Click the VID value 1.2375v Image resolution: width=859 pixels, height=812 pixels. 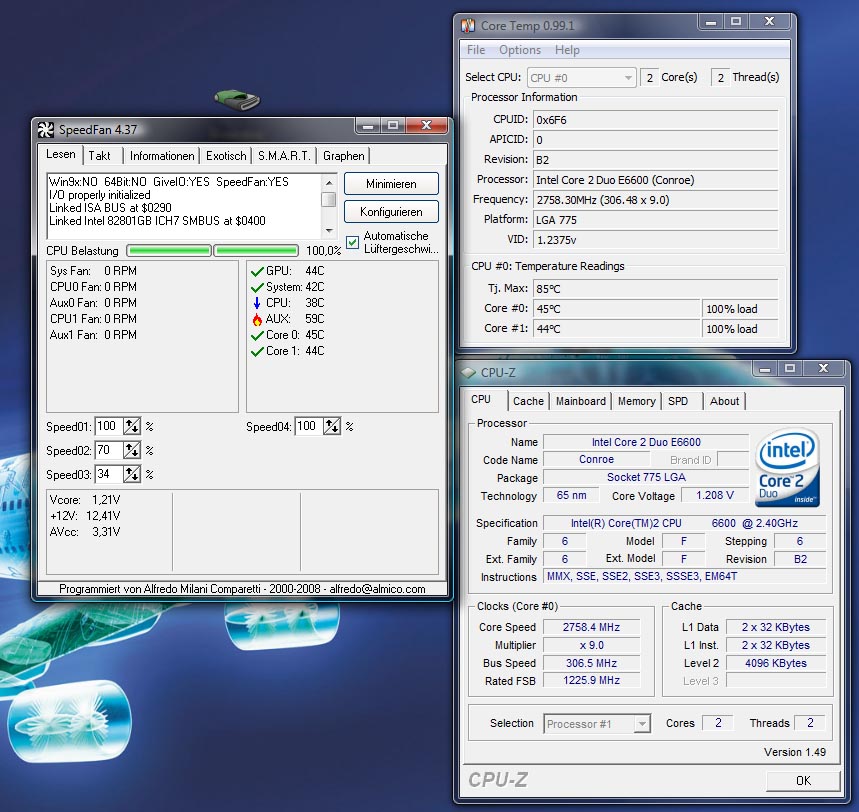pyautogui.click(x=655, y=240)
